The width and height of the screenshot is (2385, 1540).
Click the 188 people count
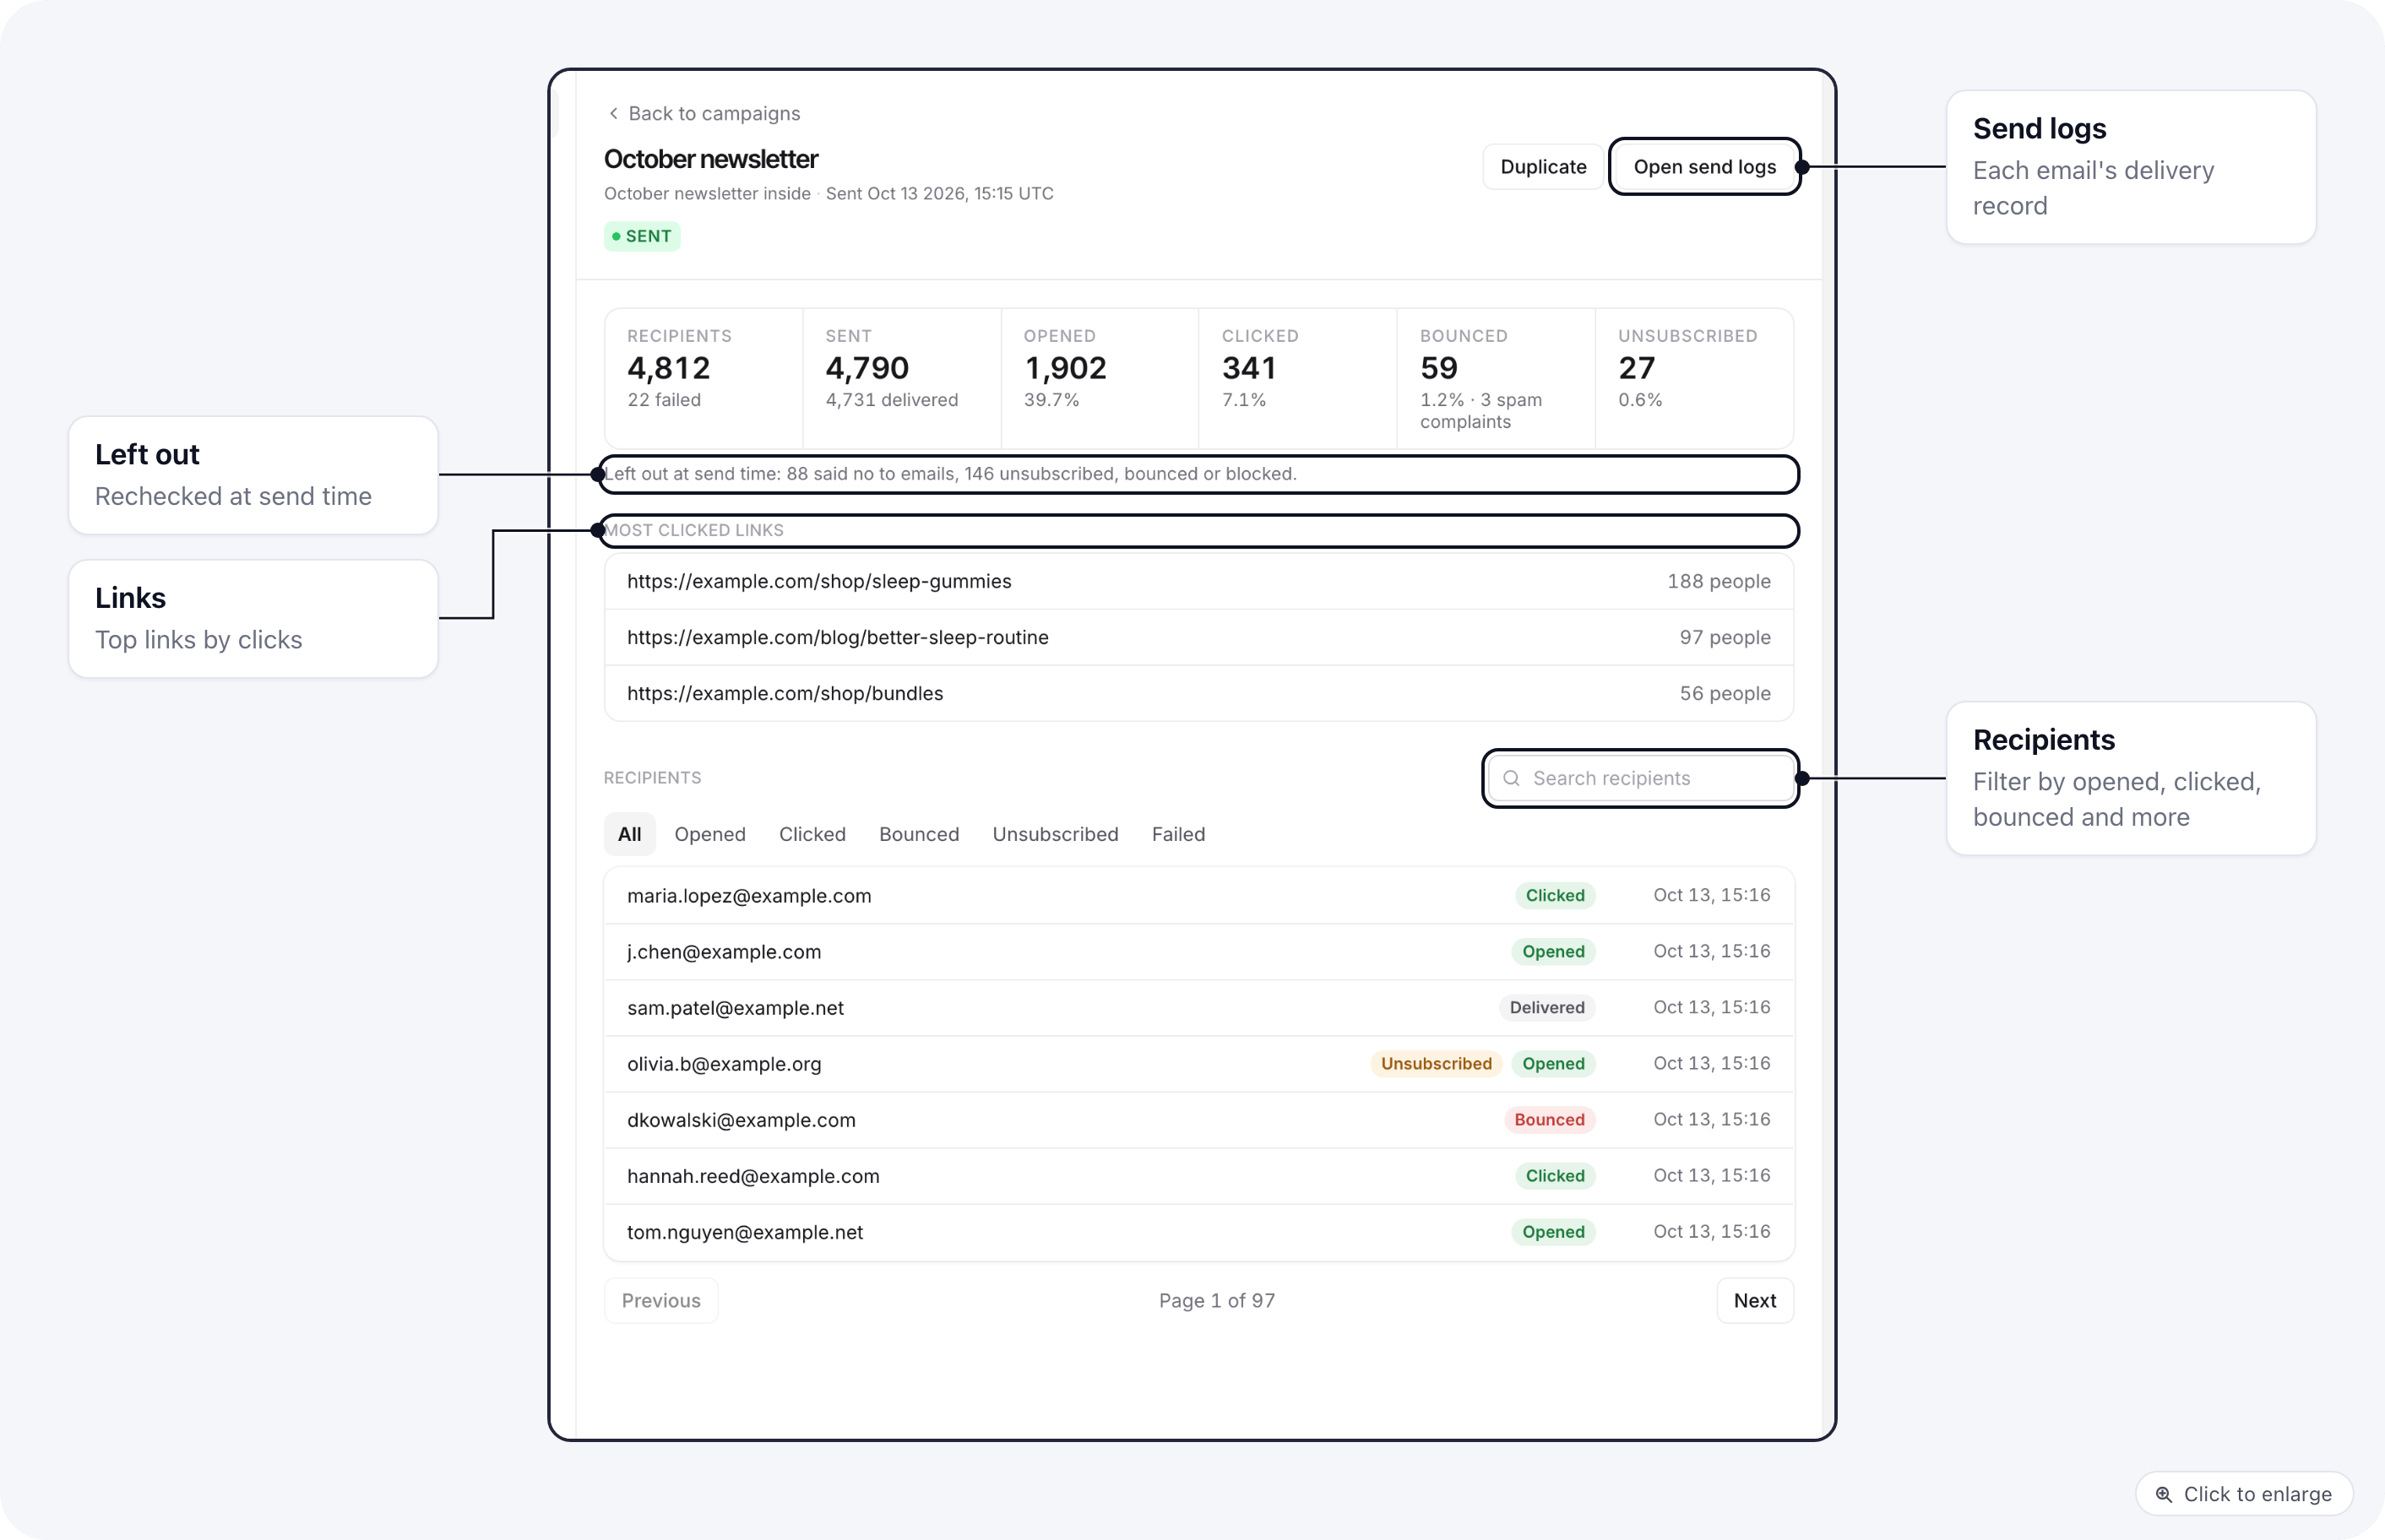point(1718,581)
